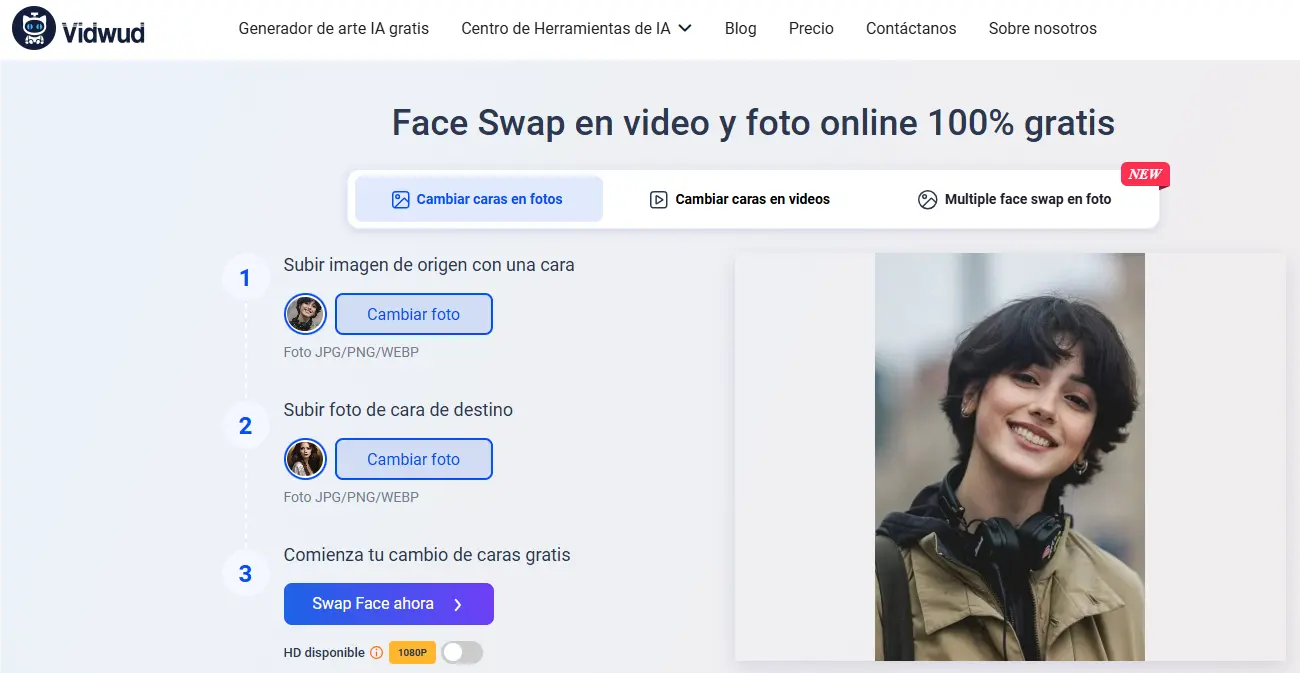Click Cambiar foto for the source image

click(x=413, y=314)
